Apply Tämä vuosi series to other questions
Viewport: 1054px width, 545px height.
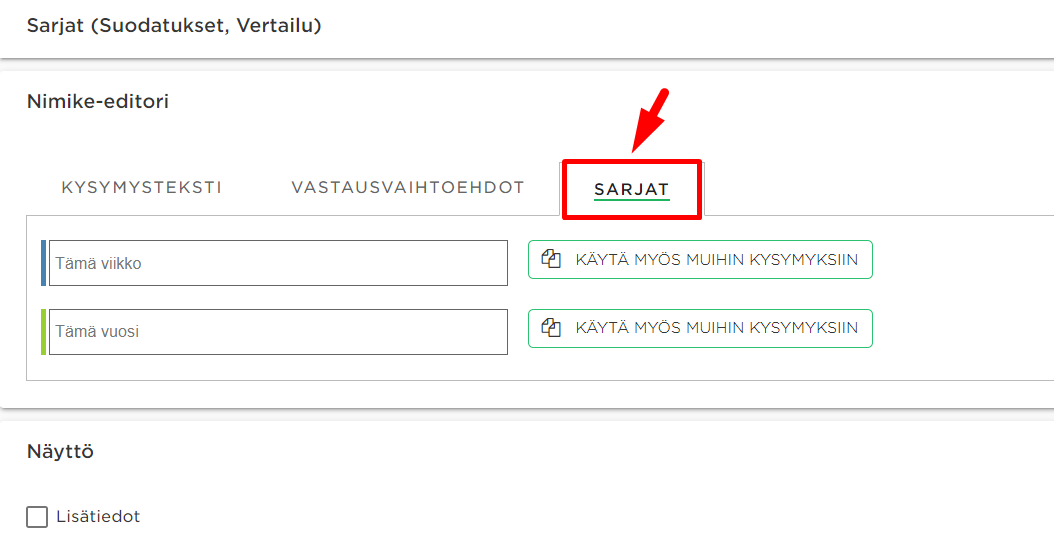coord(700,328)
